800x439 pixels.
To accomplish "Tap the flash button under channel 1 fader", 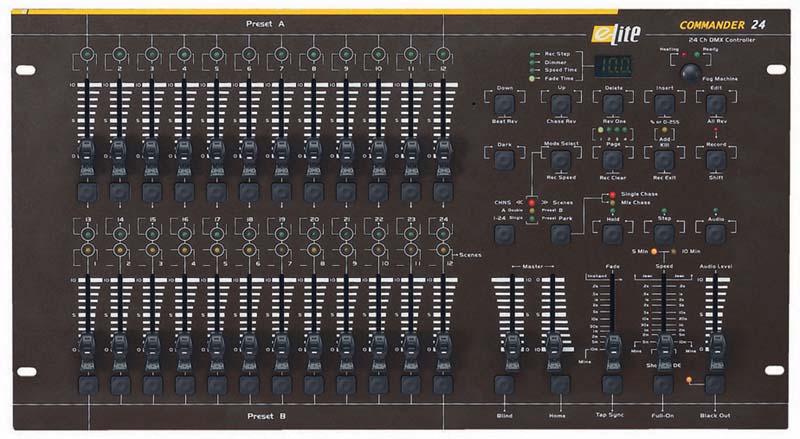I will click(x=87, y=192).
